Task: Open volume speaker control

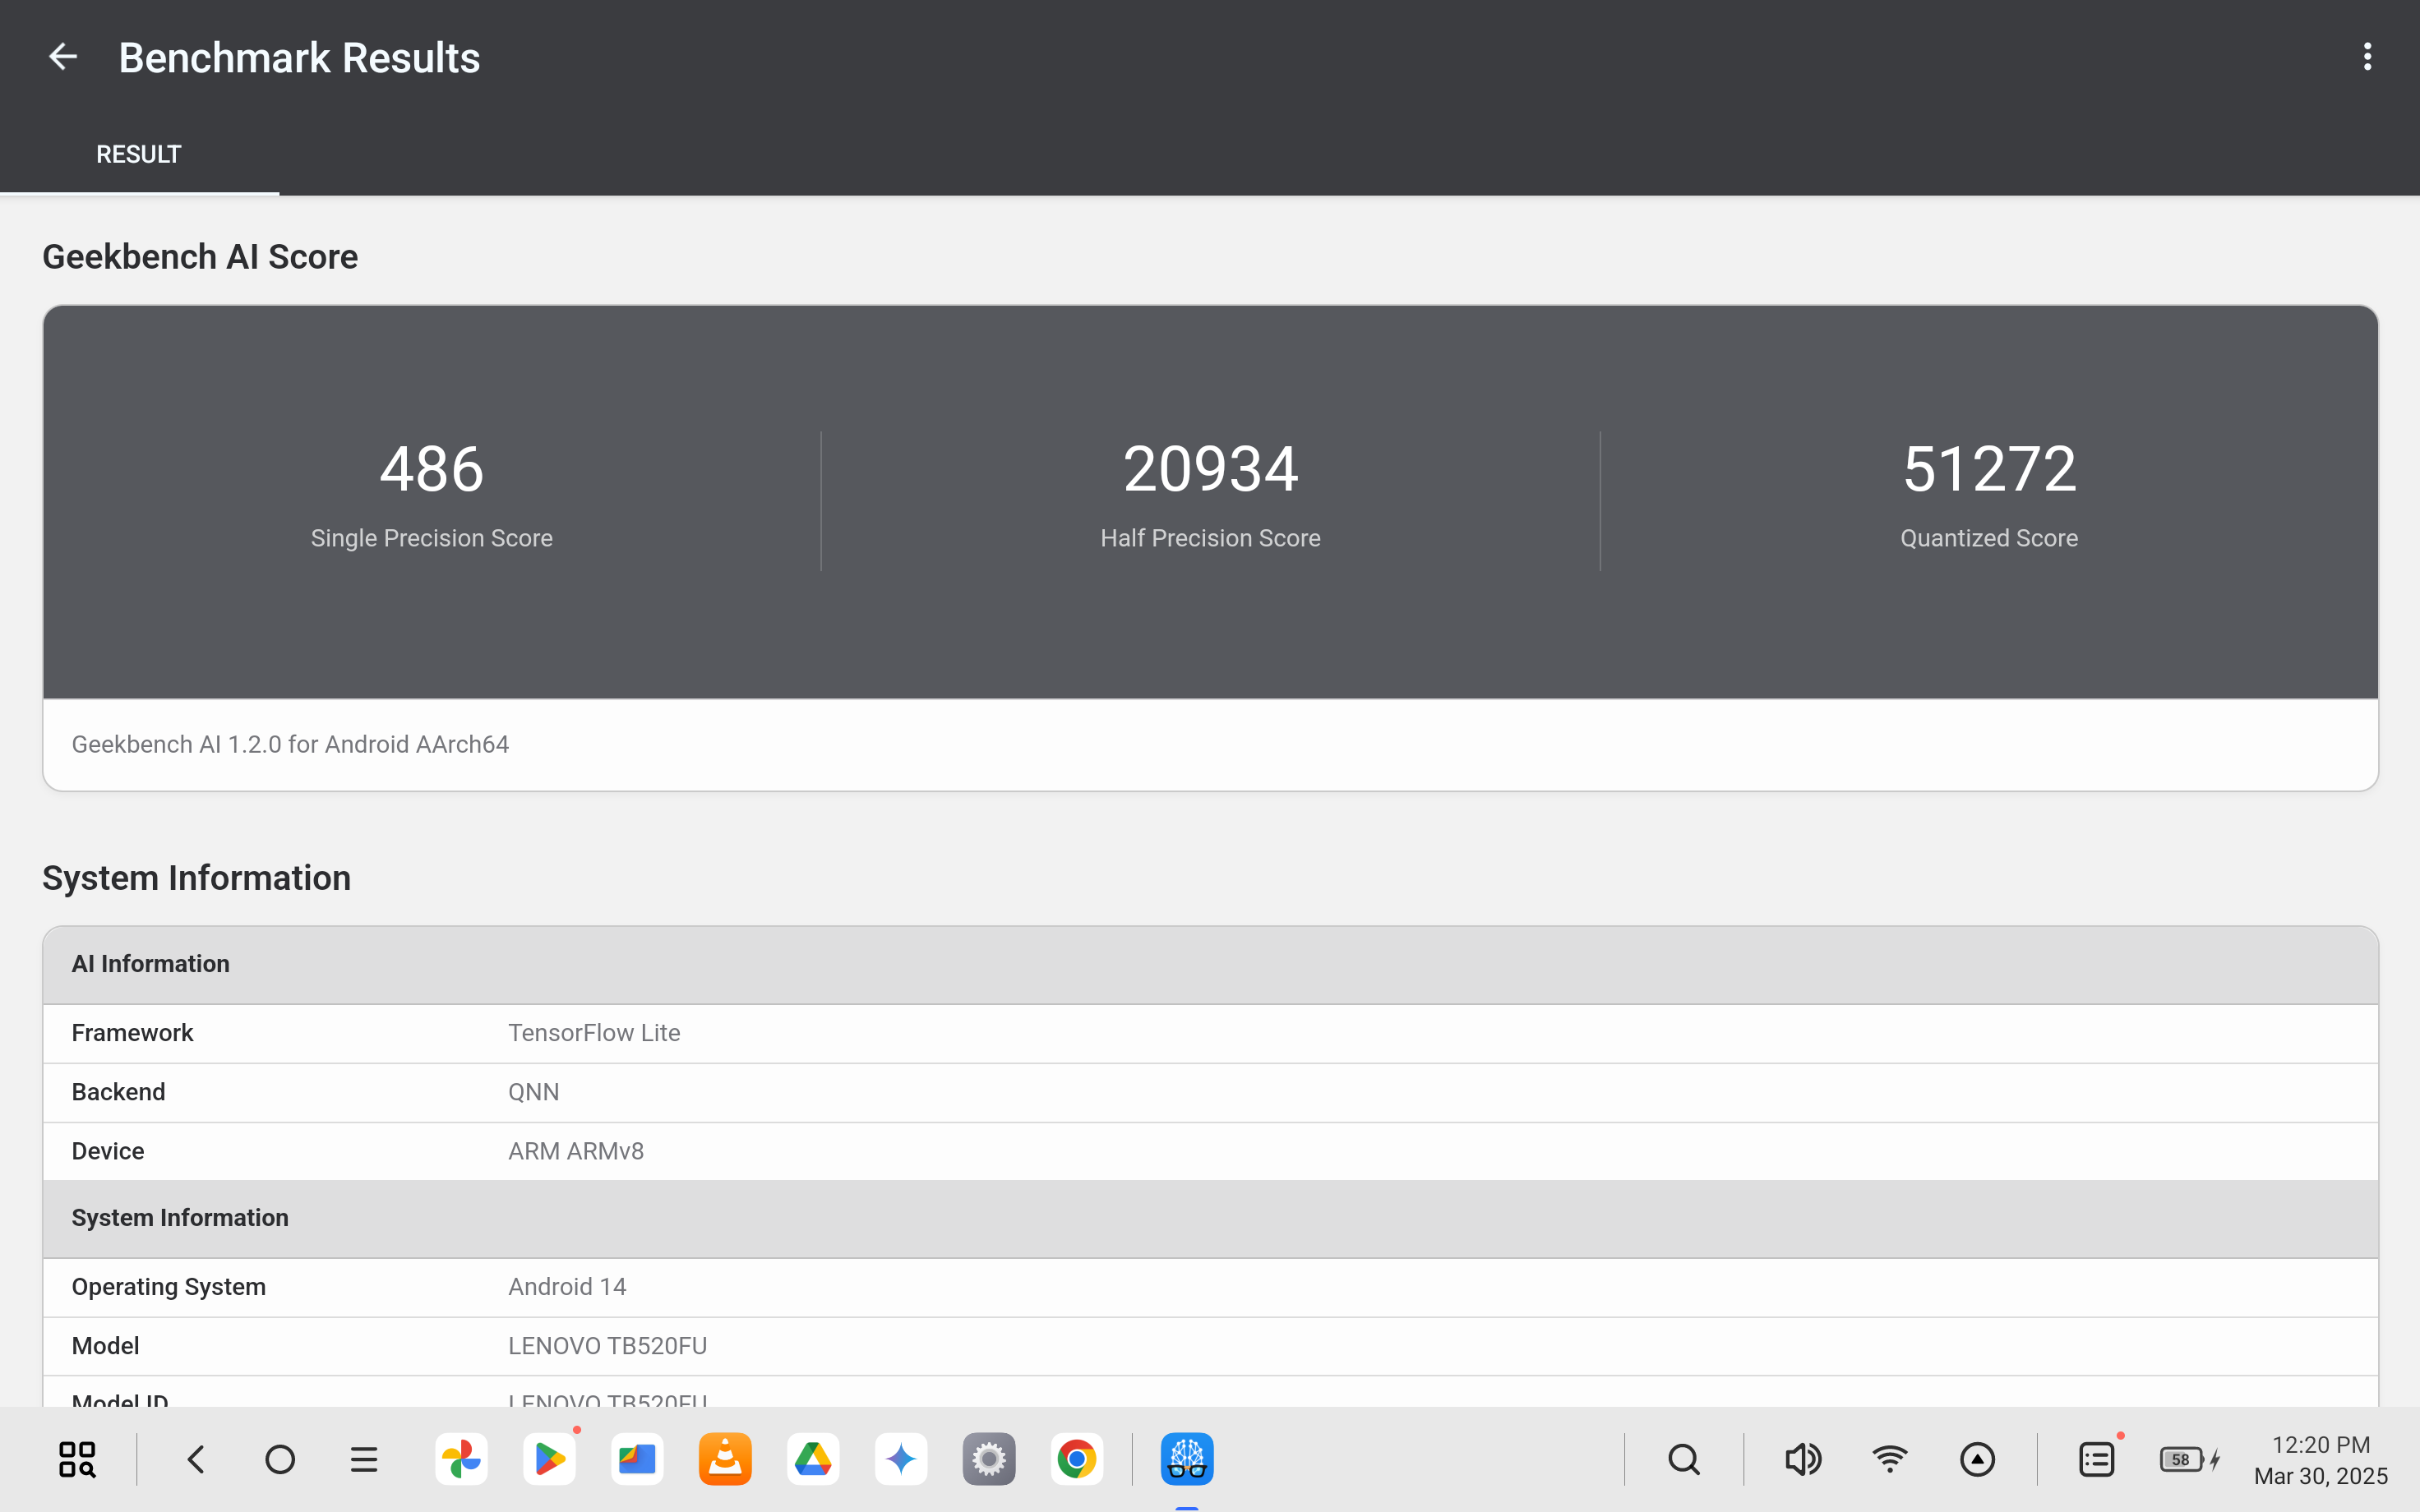Action: click(1803, 1459)
